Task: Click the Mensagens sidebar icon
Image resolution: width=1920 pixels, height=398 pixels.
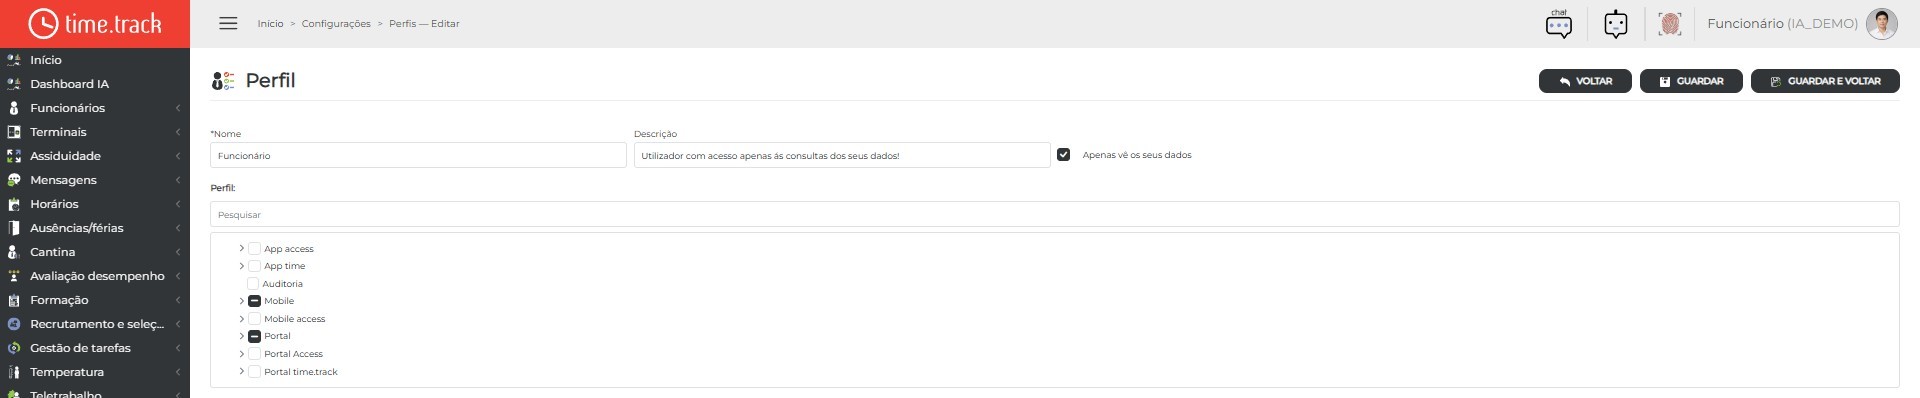Action: coord(14,180)
